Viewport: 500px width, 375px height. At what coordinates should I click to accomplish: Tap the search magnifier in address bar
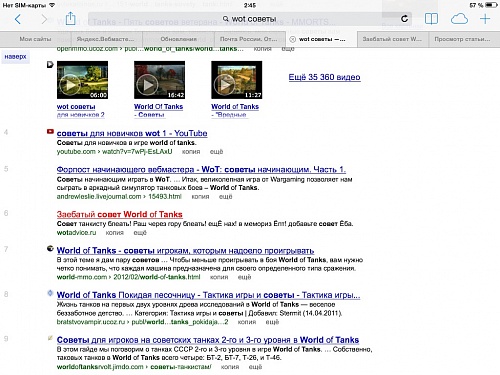click(226, 19)
